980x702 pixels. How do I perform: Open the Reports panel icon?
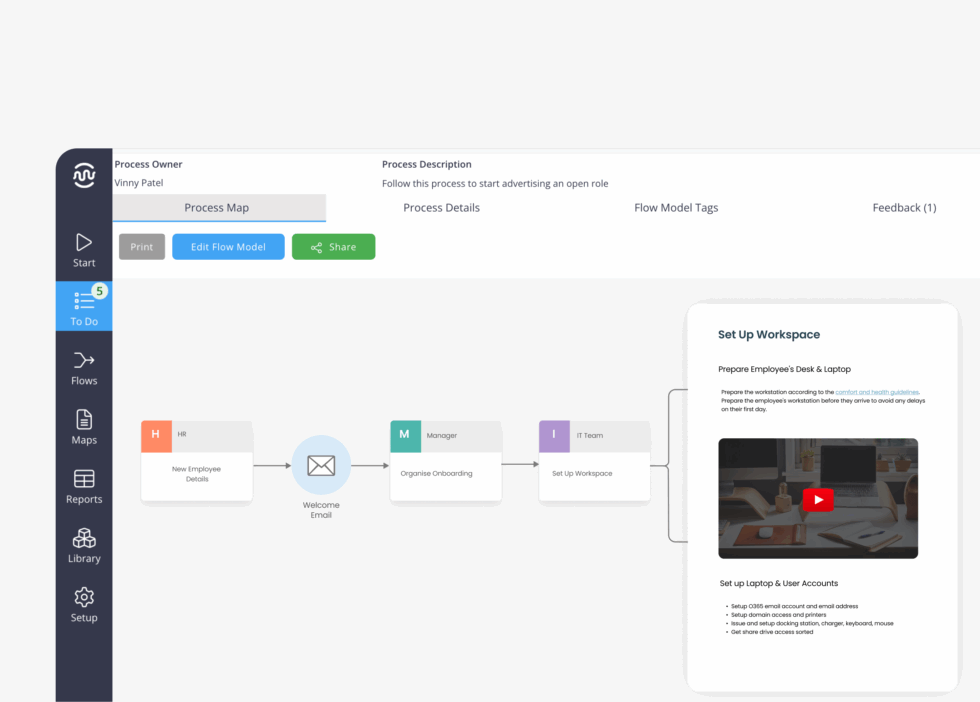pyautogui.click(x=83, y=480)
